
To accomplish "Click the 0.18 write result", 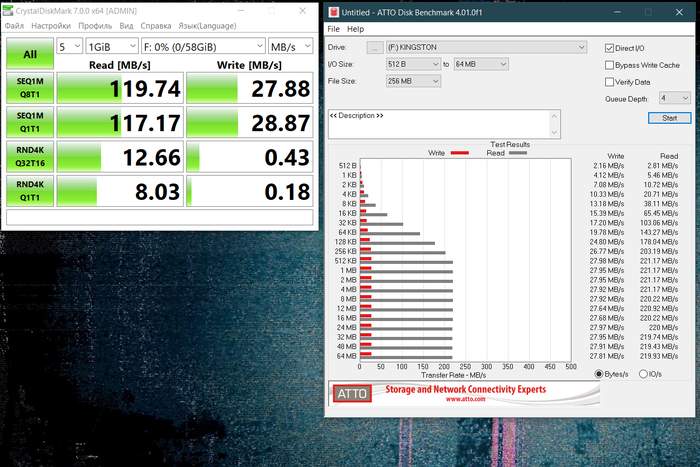I will (x=250, y=191).
